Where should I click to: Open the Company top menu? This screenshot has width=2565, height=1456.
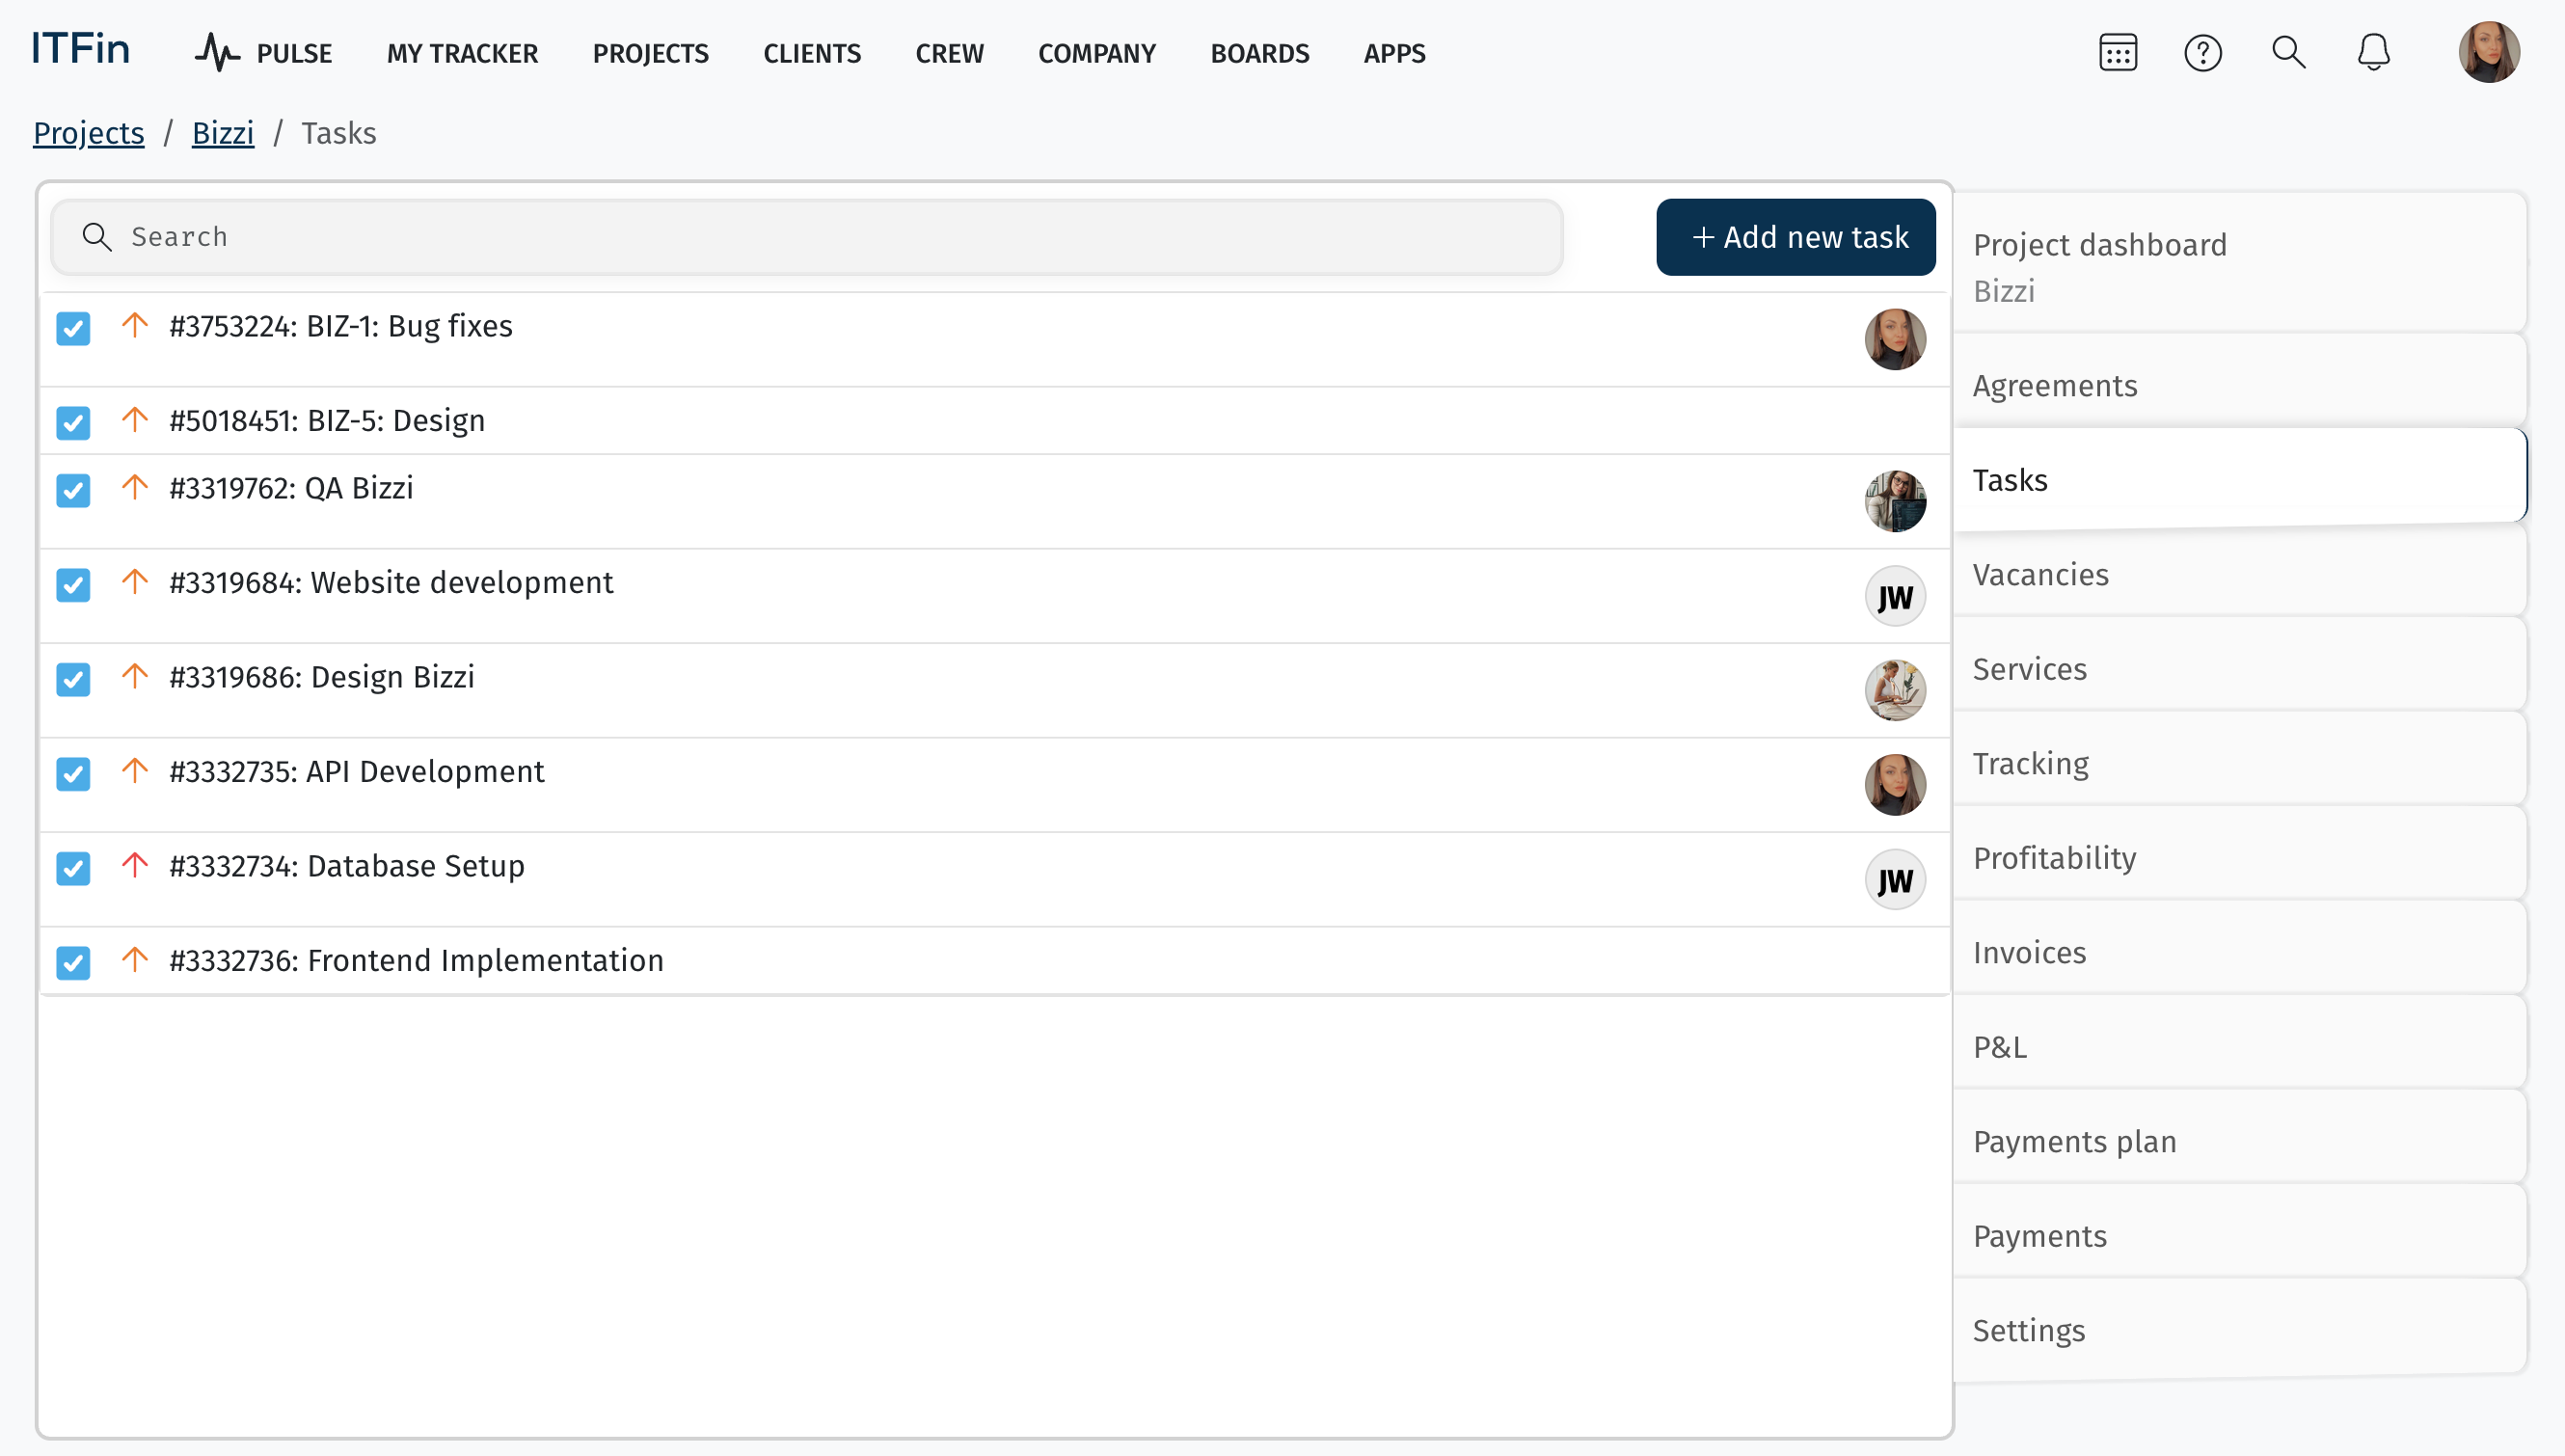pos(1096,53)
